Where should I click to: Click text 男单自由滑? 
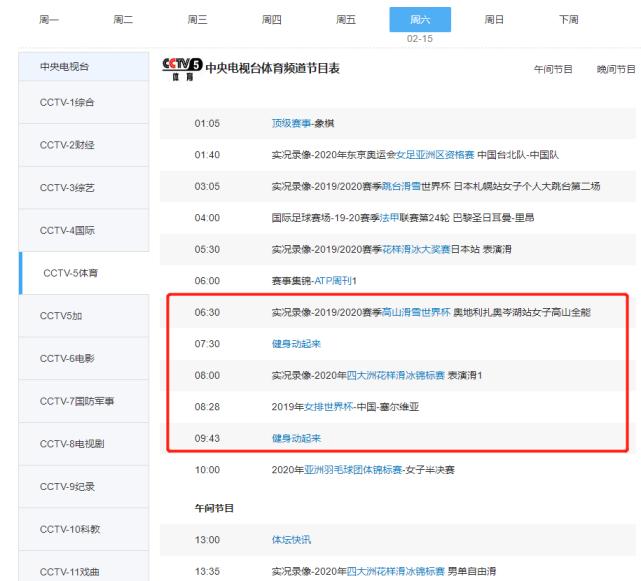coord(472,571)
